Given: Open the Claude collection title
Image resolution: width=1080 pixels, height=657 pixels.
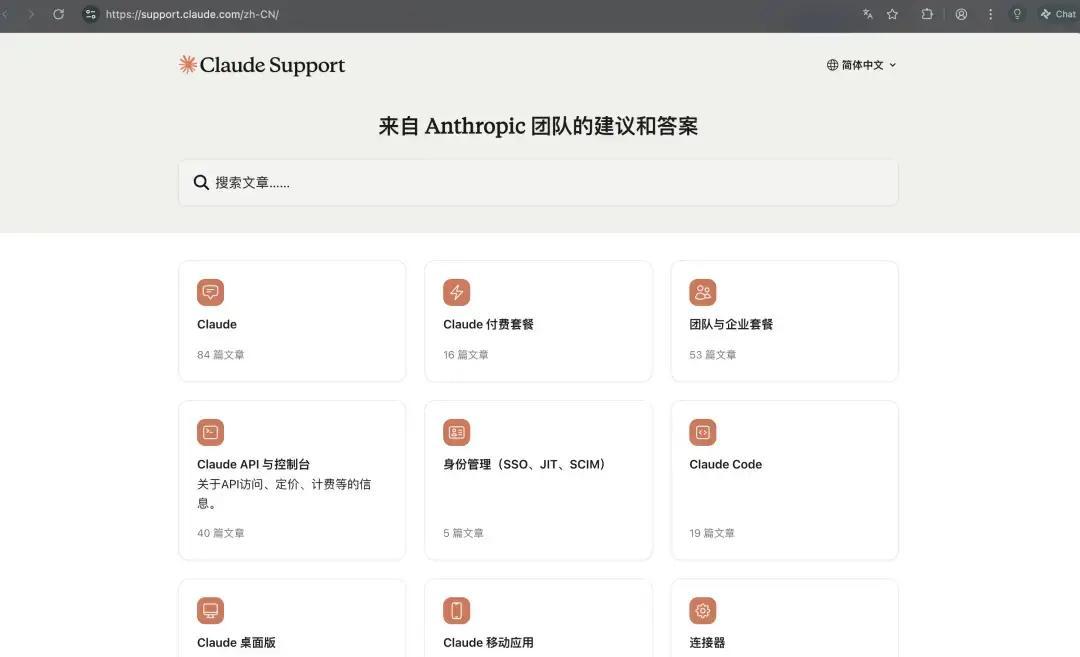Looking at the screenshot, I should click(217, 324).
